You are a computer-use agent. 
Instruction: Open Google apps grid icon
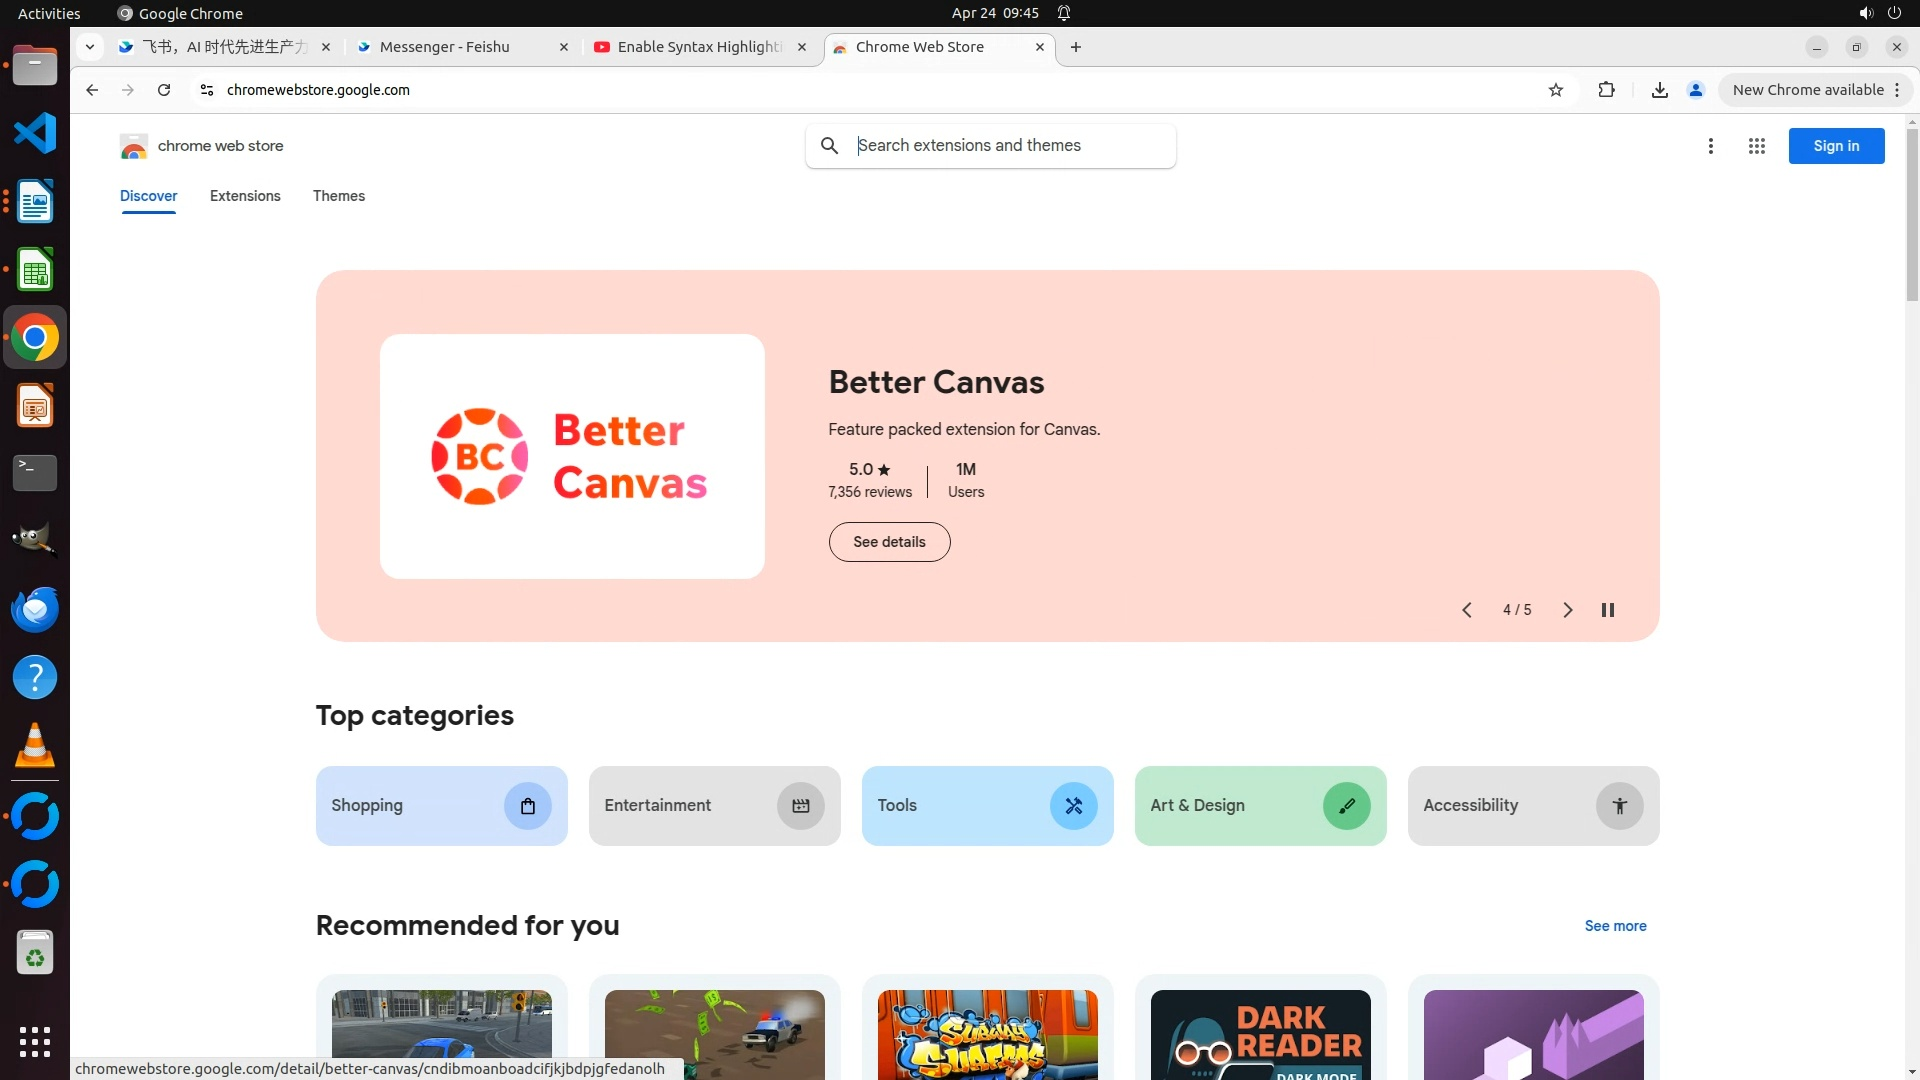[x=1756, y=146]
